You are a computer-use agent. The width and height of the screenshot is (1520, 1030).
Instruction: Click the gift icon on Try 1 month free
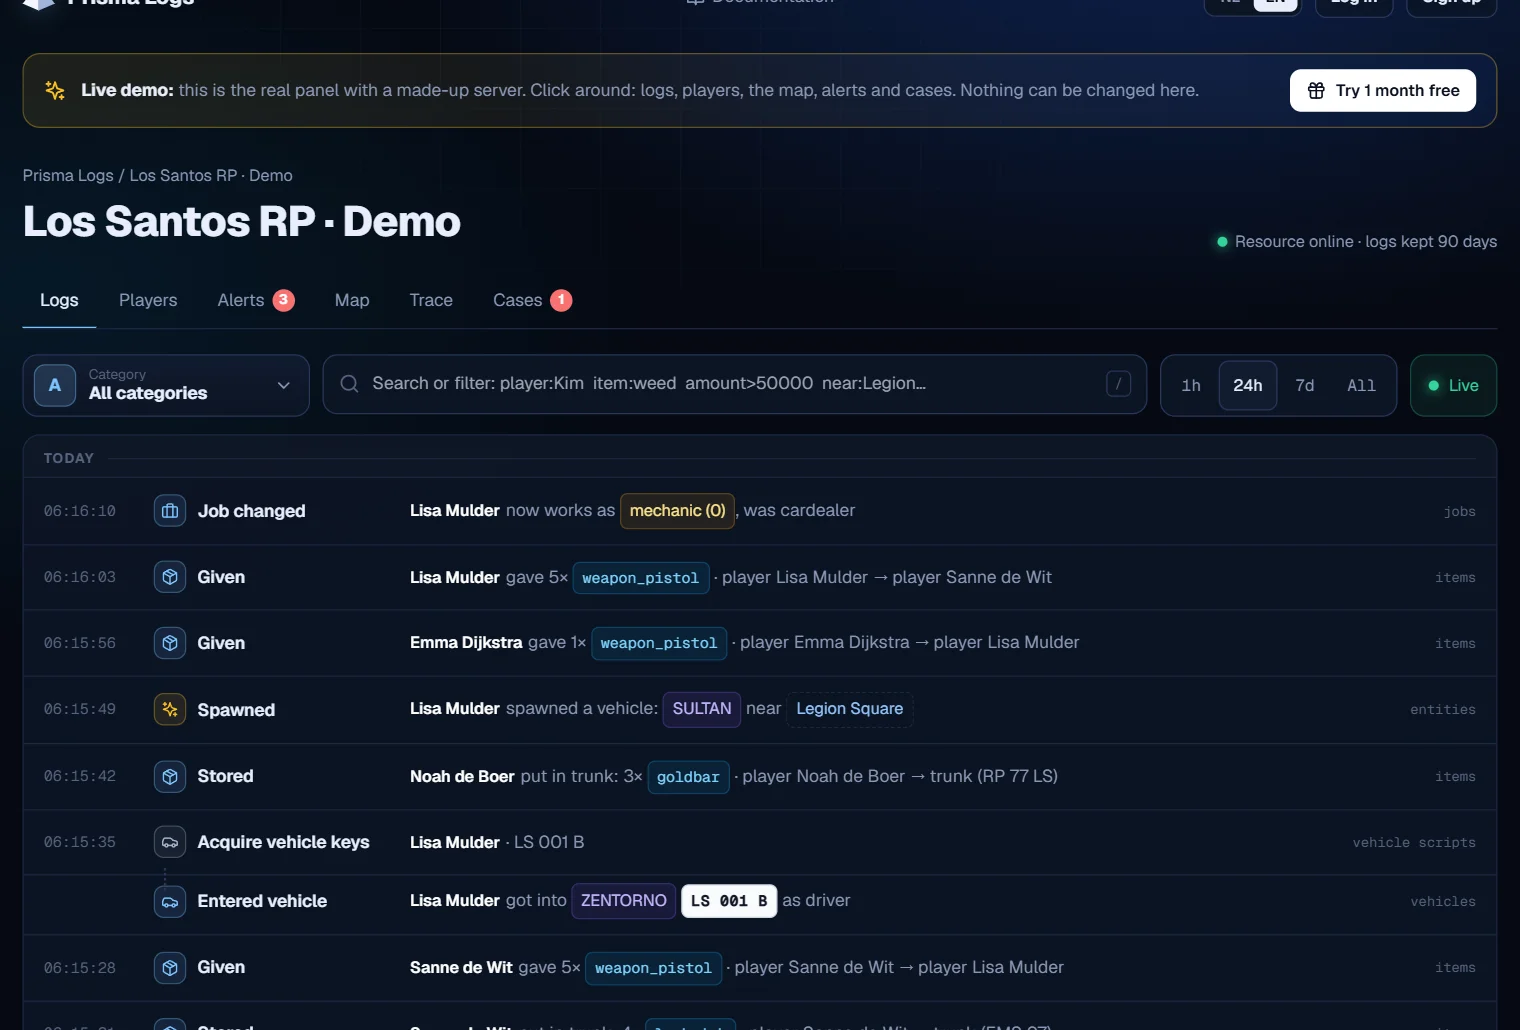pyautogui.click(x=1316, y=90)
